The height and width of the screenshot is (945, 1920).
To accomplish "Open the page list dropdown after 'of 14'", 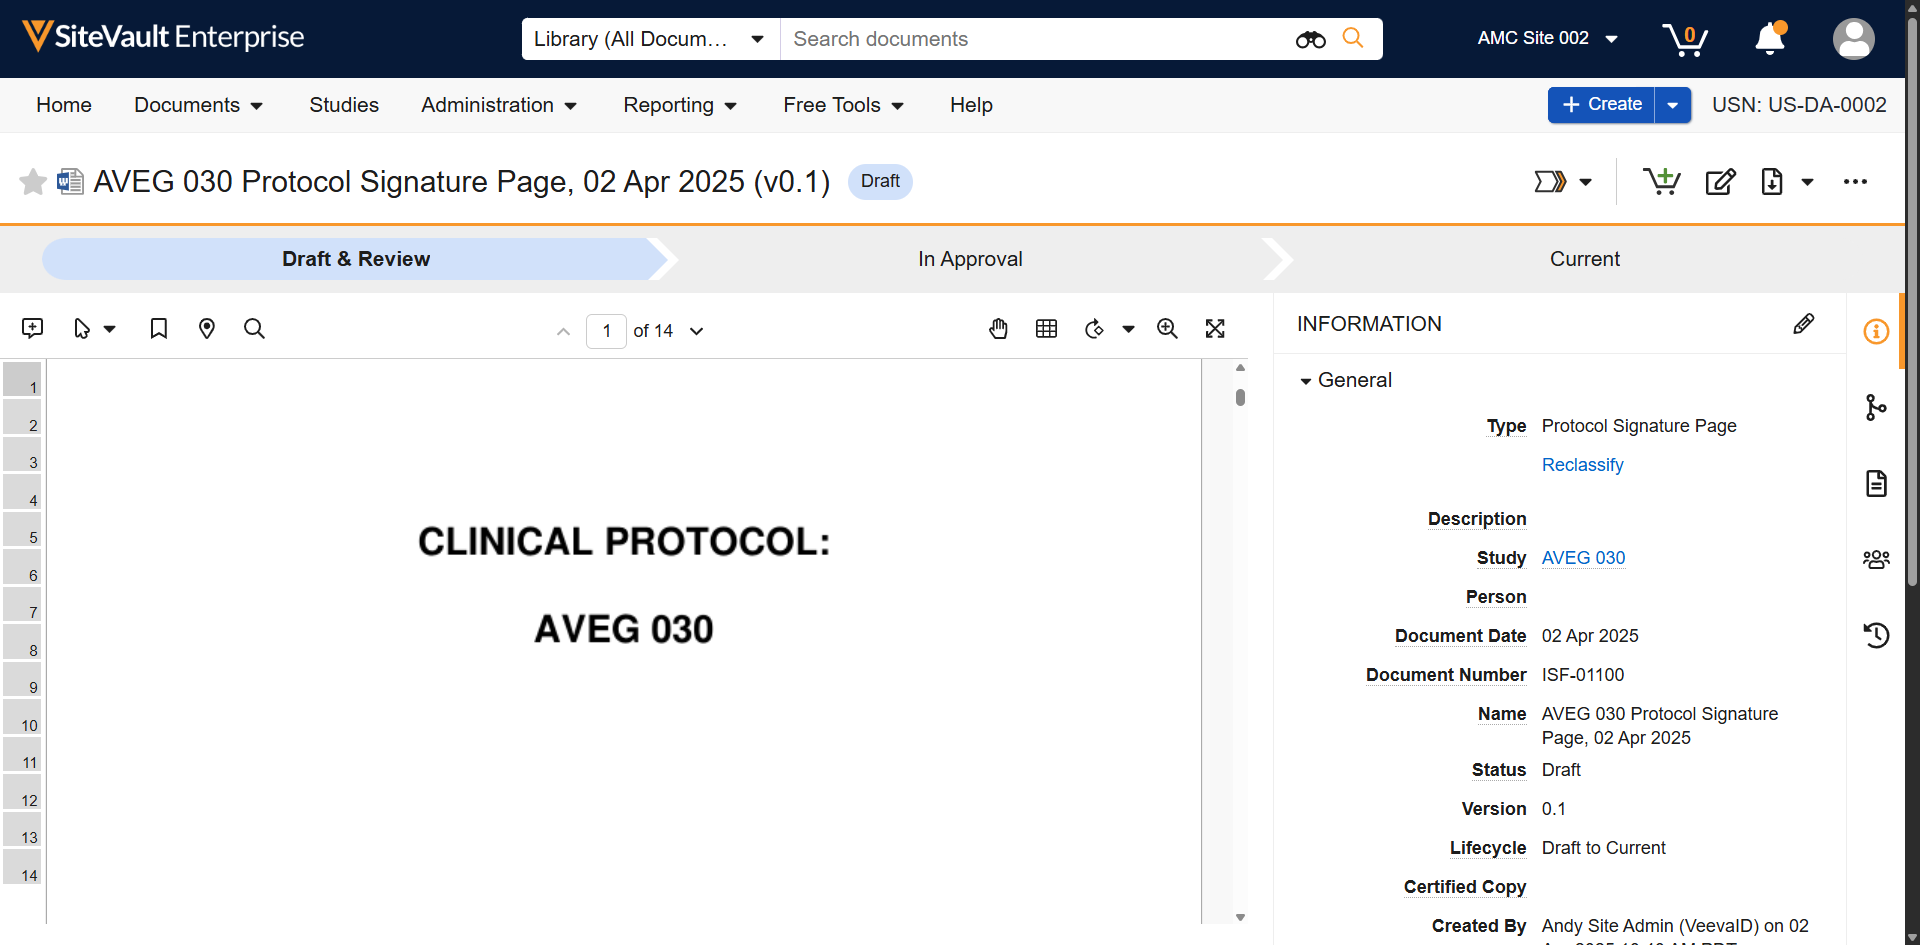I will (697, 331).
